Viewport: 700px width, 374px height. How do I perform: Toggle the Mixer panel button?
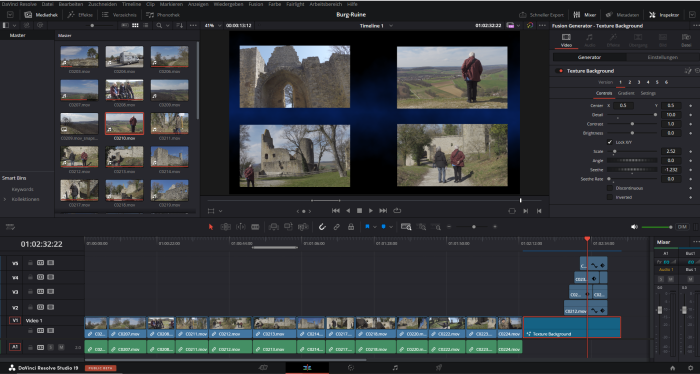[585, 15]
